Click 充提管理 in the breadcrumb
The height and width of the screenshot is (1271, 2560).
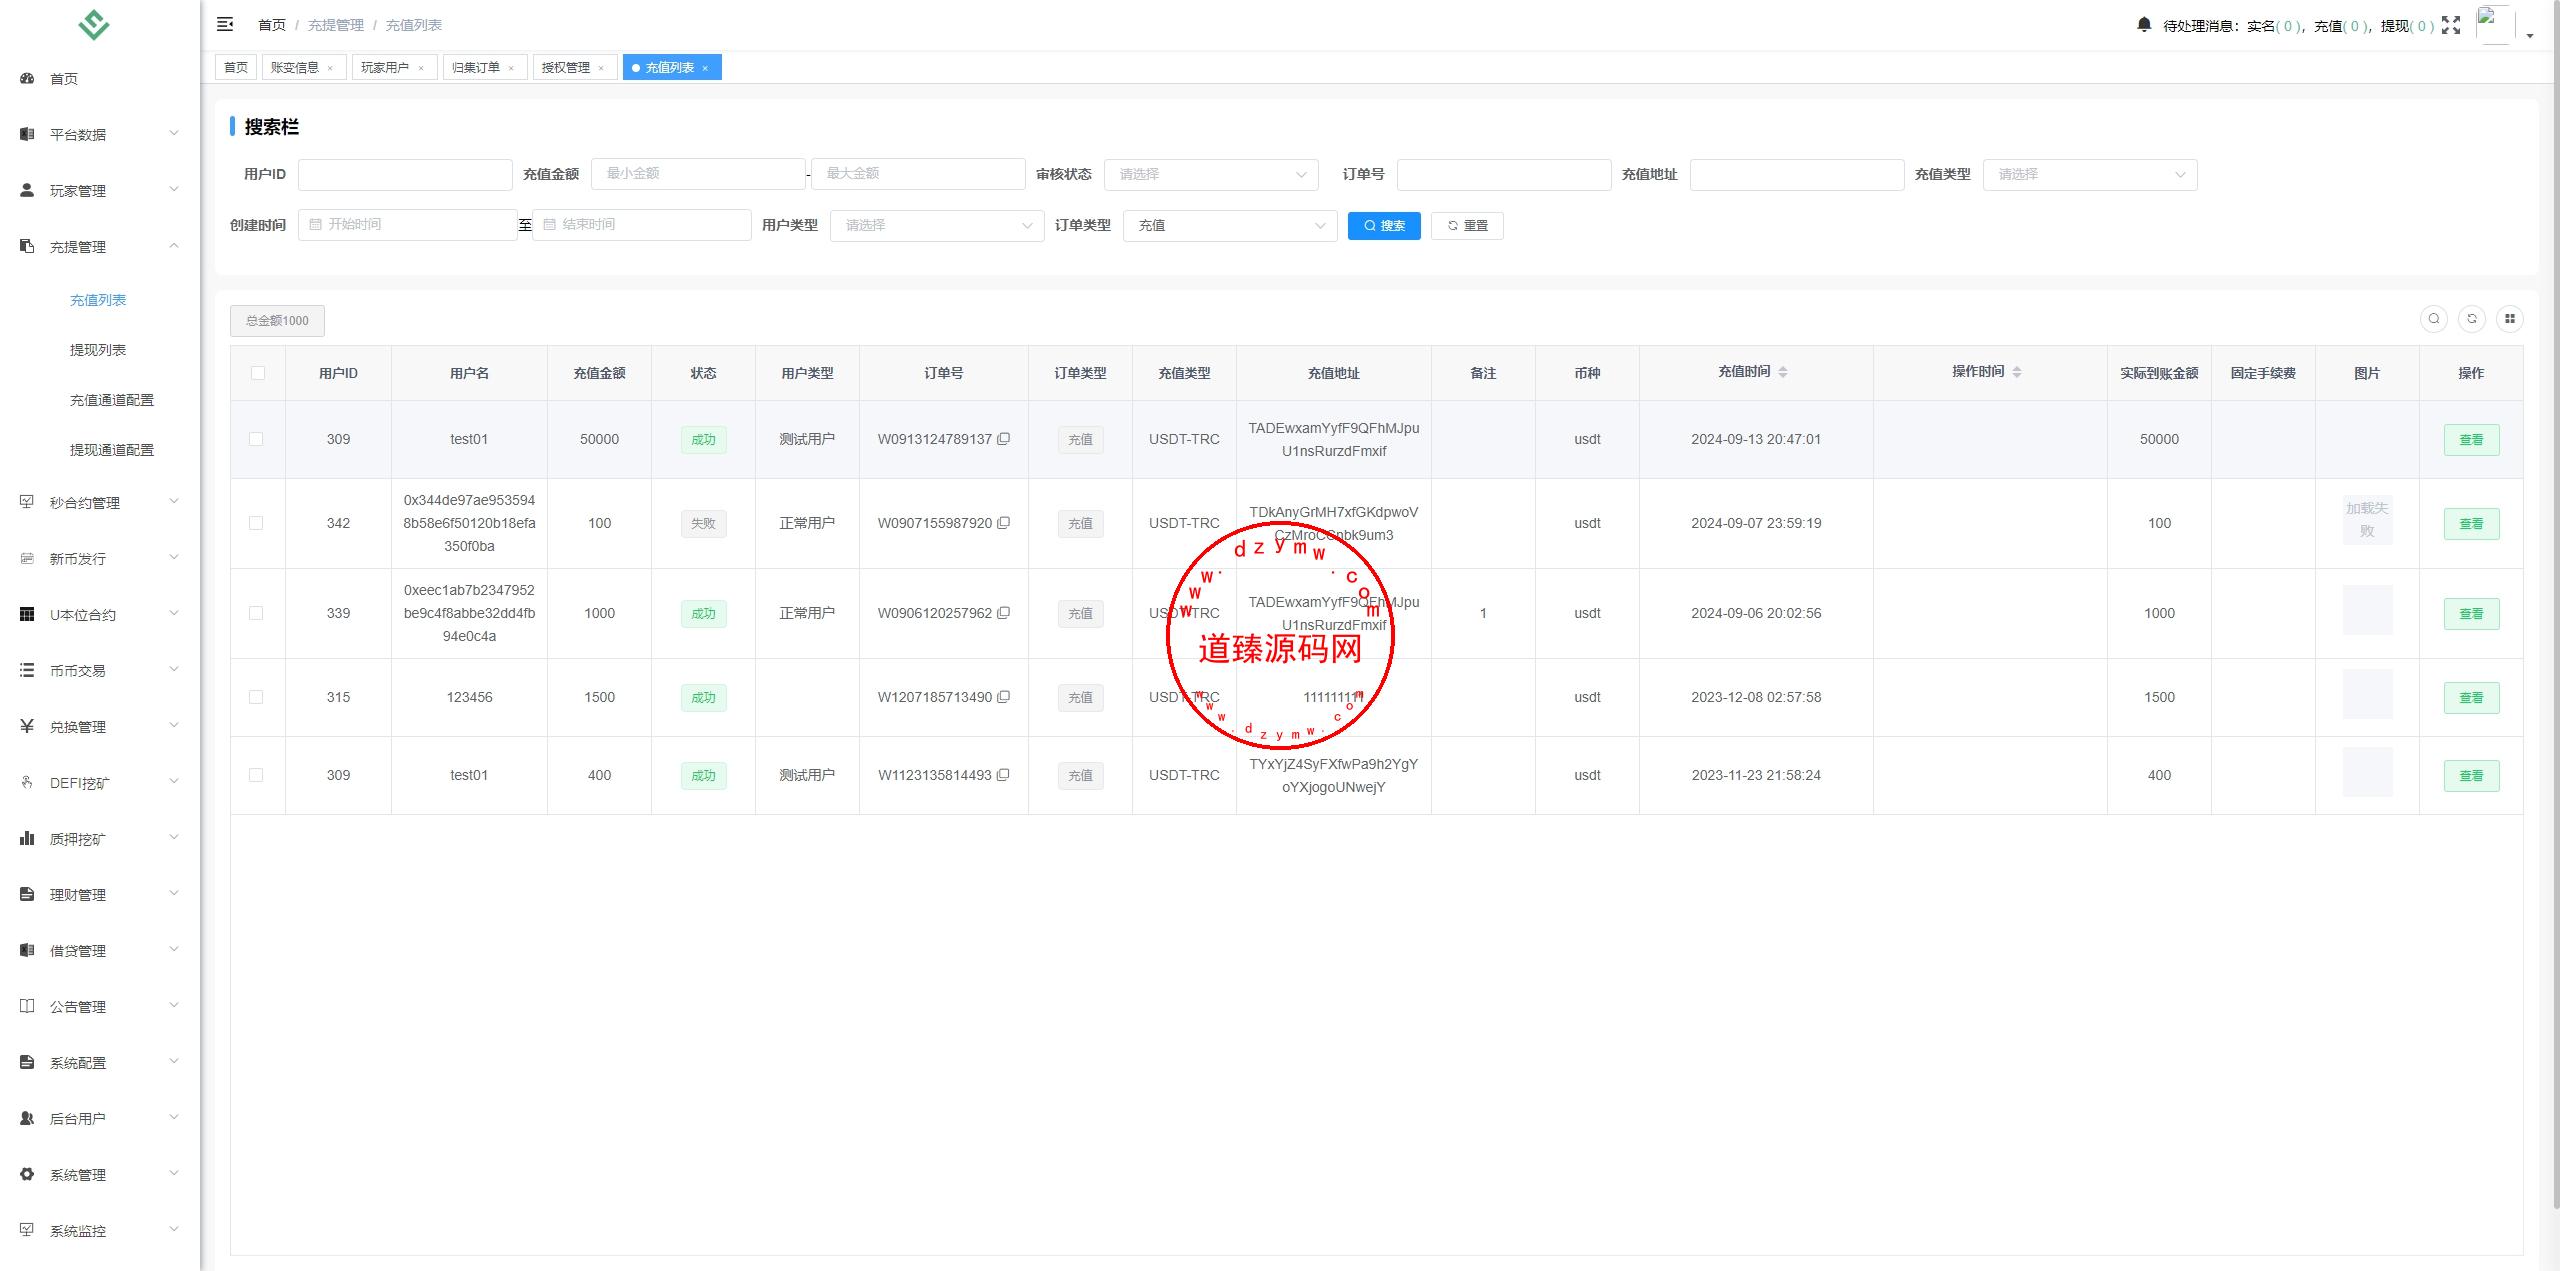(336, 25)
